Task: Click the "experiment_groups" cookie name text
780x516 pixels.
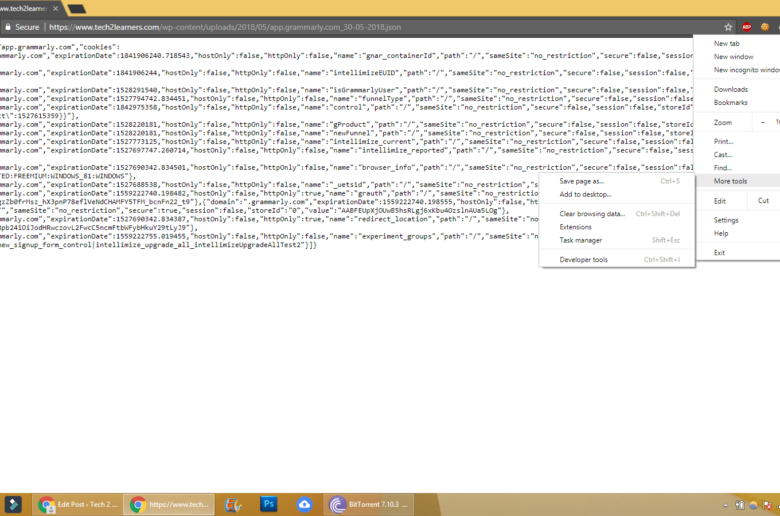Action: 398,236
